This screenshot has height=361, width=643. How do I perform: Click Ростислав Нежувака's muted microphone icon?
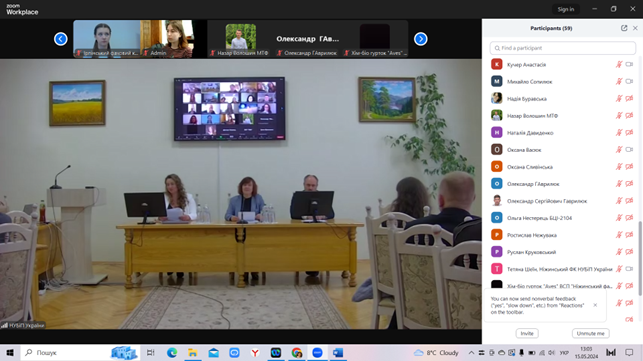[x=619, y=235]
